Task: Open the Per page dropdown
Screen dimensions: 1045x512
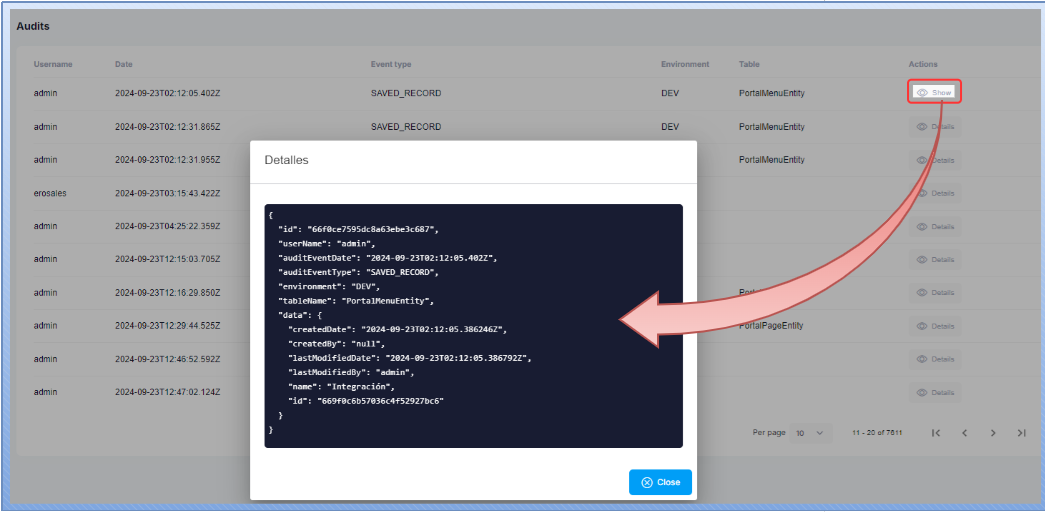Action: 810,433
